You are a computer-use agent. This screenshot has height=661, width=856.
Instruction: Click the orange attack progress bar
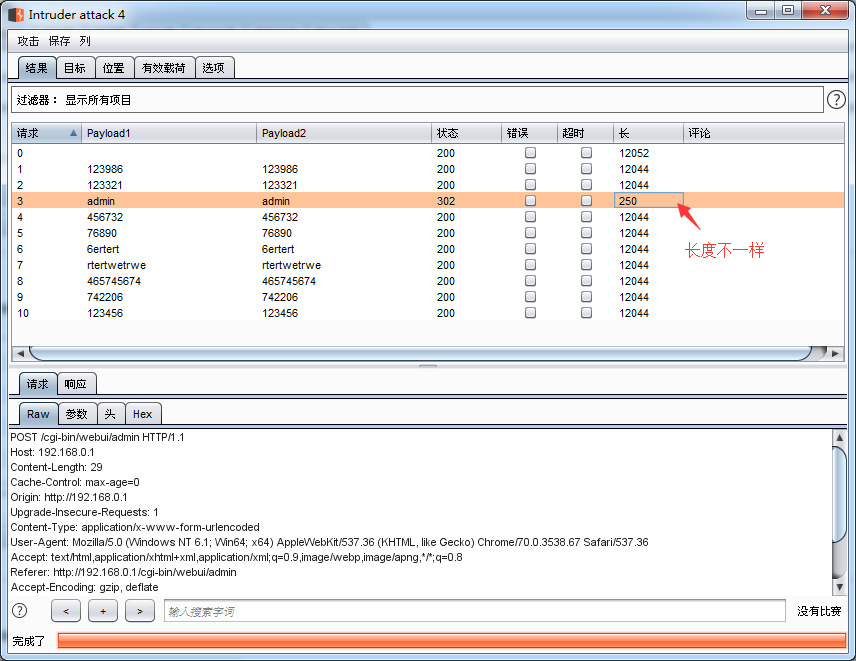coord(451,640)
